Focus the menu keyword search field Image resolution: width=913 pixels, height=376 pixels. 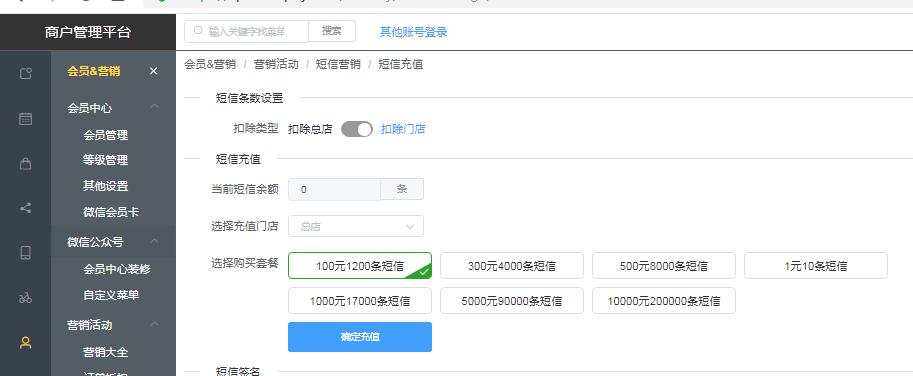[246, 31]
